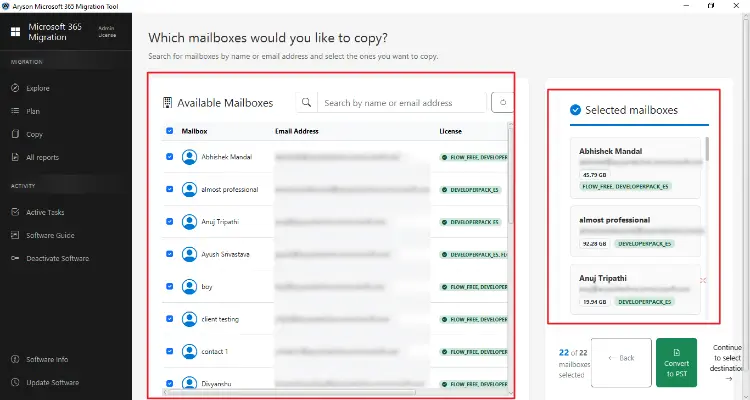Uncheck the boy mailbox

[x=169, y=286]
